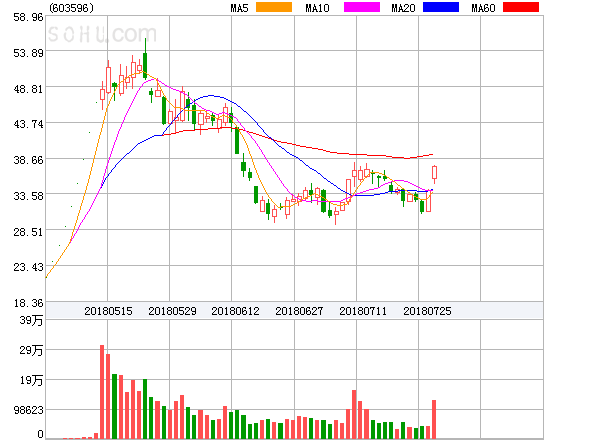Click the 33.58 price axis label
This screenshot has width=600, height=440.
click(x=28, y=196)
